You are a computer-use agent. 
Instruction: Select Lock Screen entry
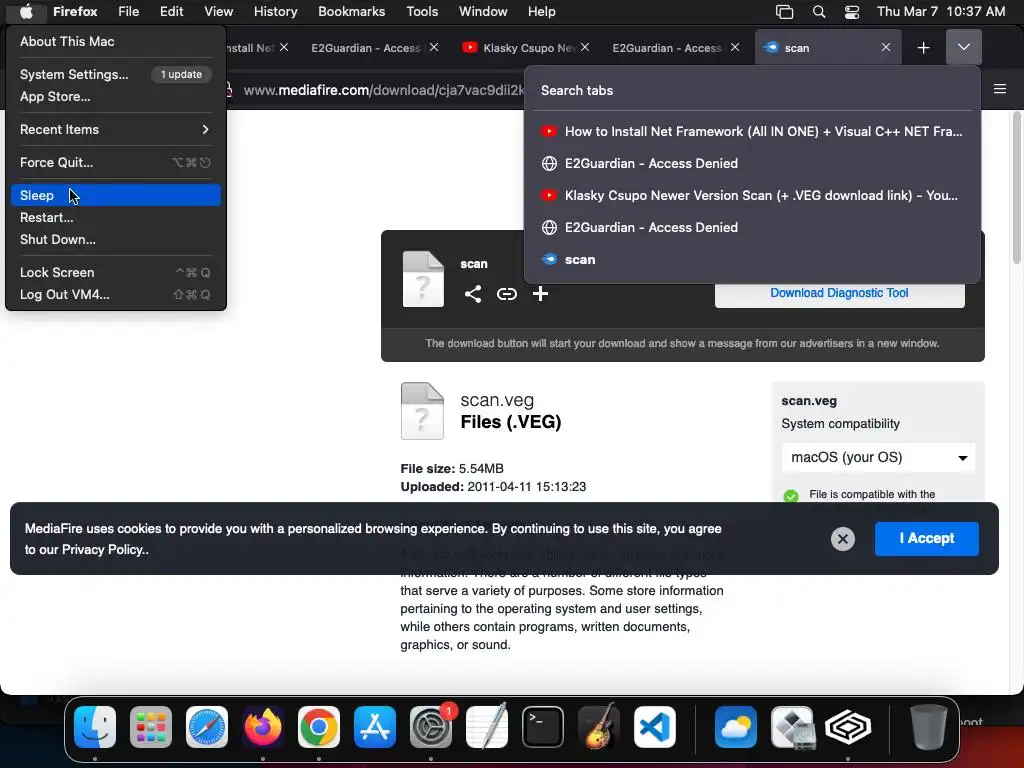tap(116, 272)
